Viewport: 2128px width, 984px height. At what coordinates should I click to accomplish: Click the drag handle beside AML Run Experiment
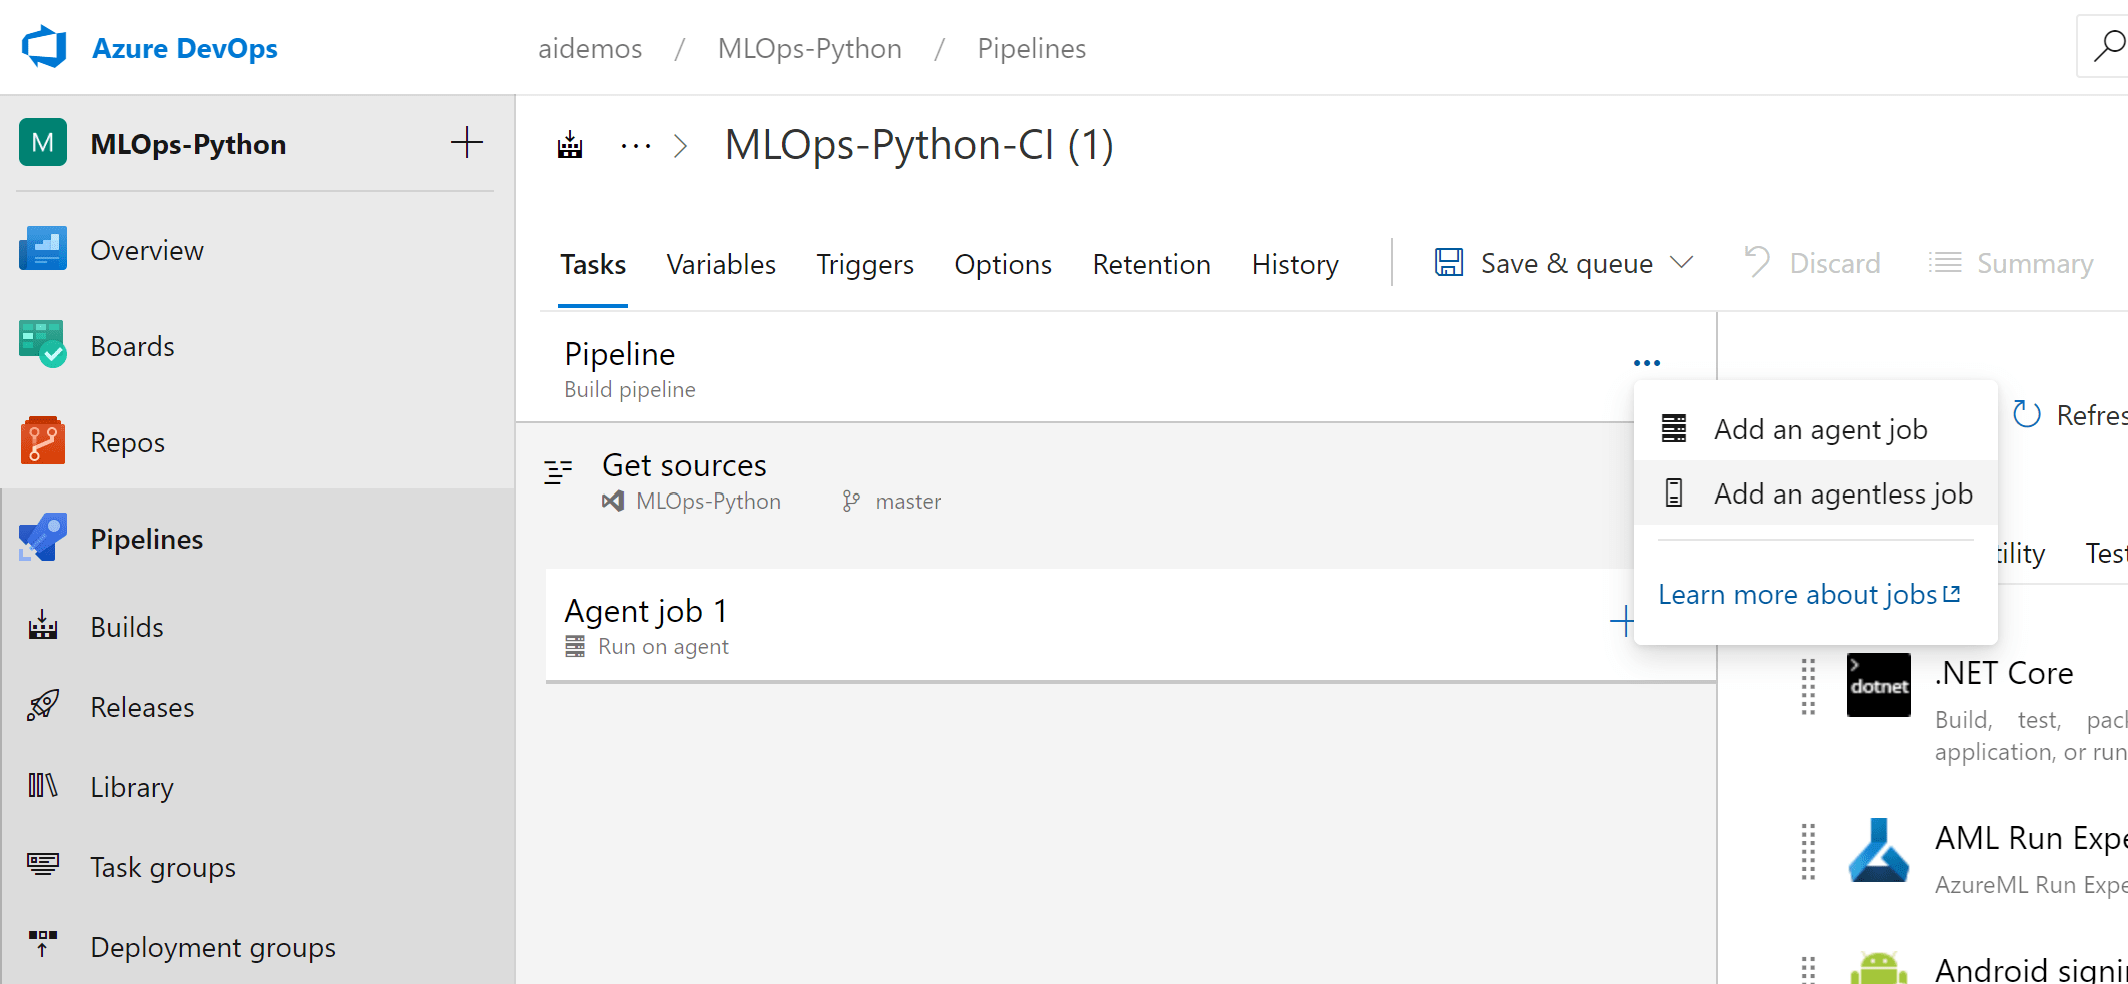tap(1808, 851)
